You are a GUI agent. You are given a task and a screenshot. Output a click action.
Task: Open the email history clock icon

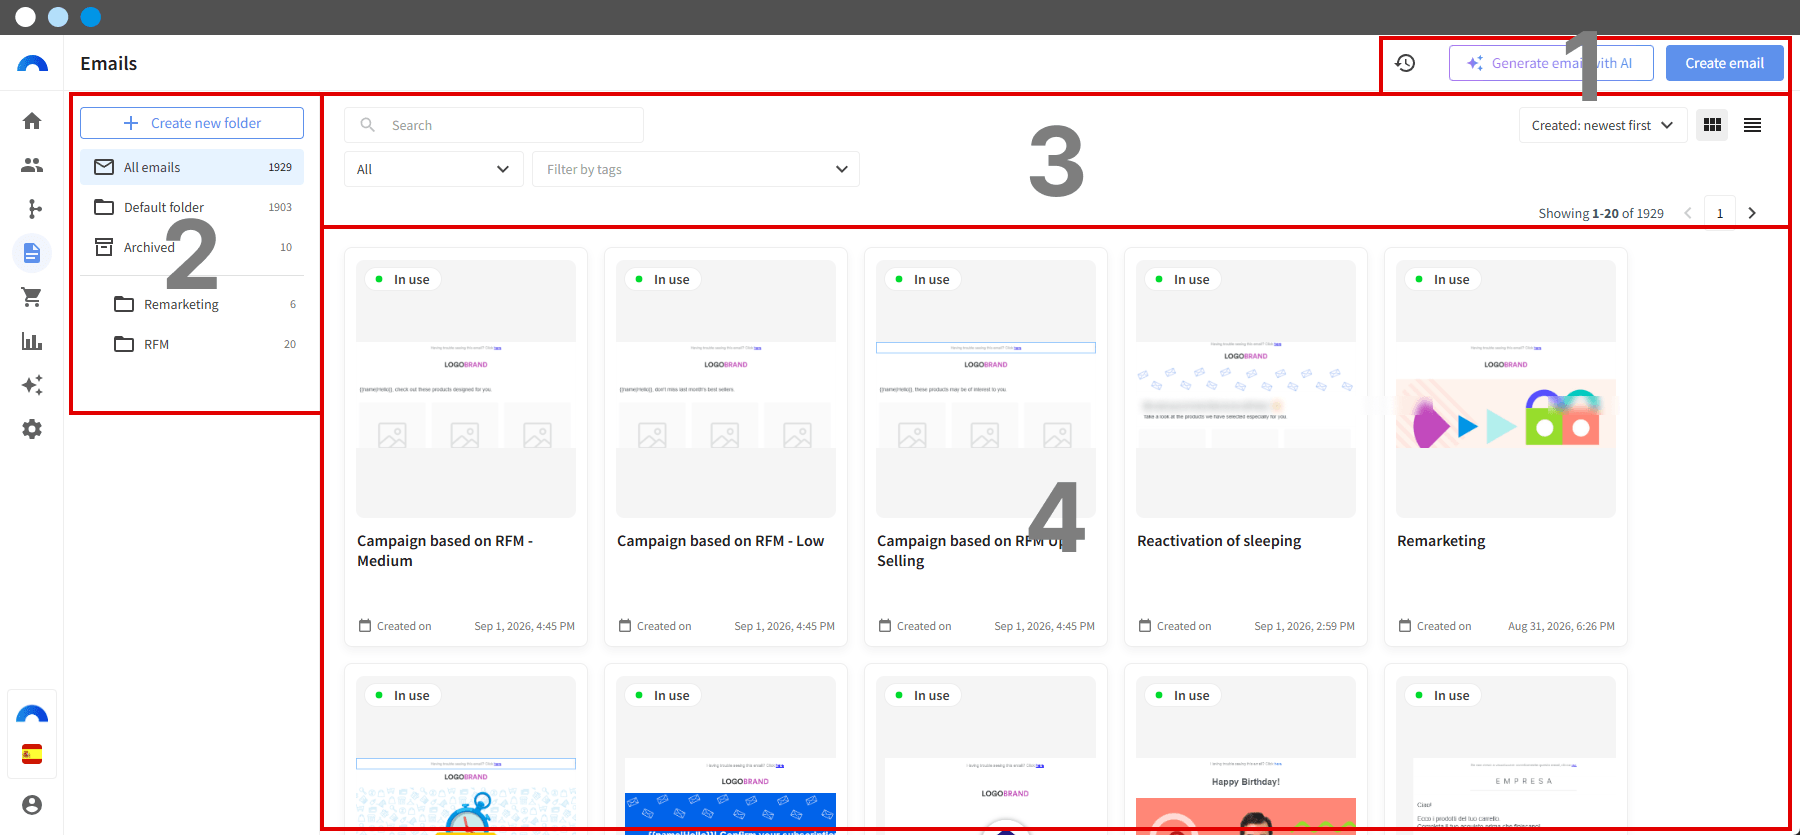1405,63
